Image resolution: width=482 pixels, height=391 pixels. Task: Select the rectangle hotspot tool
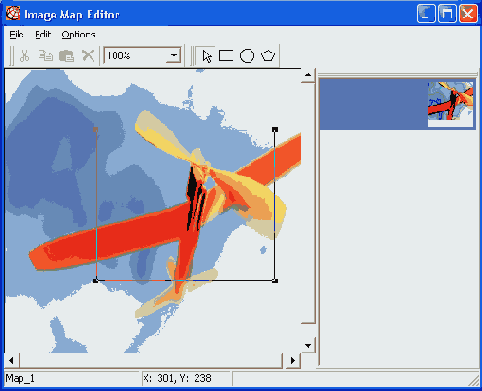tap(226, 56)
